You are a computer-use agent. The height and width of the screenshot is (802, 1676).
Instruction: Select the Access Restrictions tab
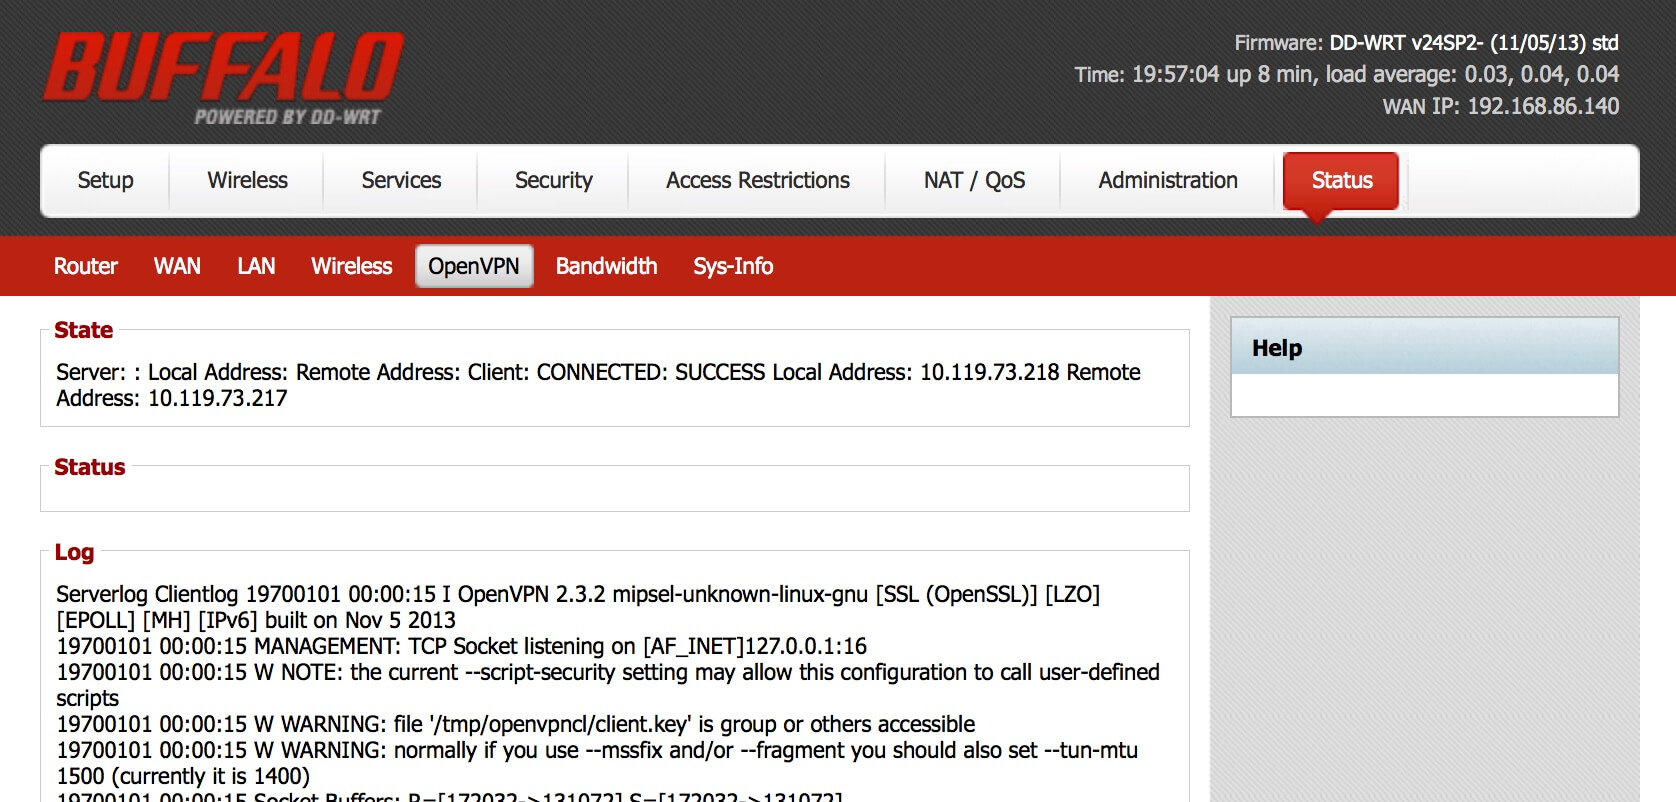(758, 180)
